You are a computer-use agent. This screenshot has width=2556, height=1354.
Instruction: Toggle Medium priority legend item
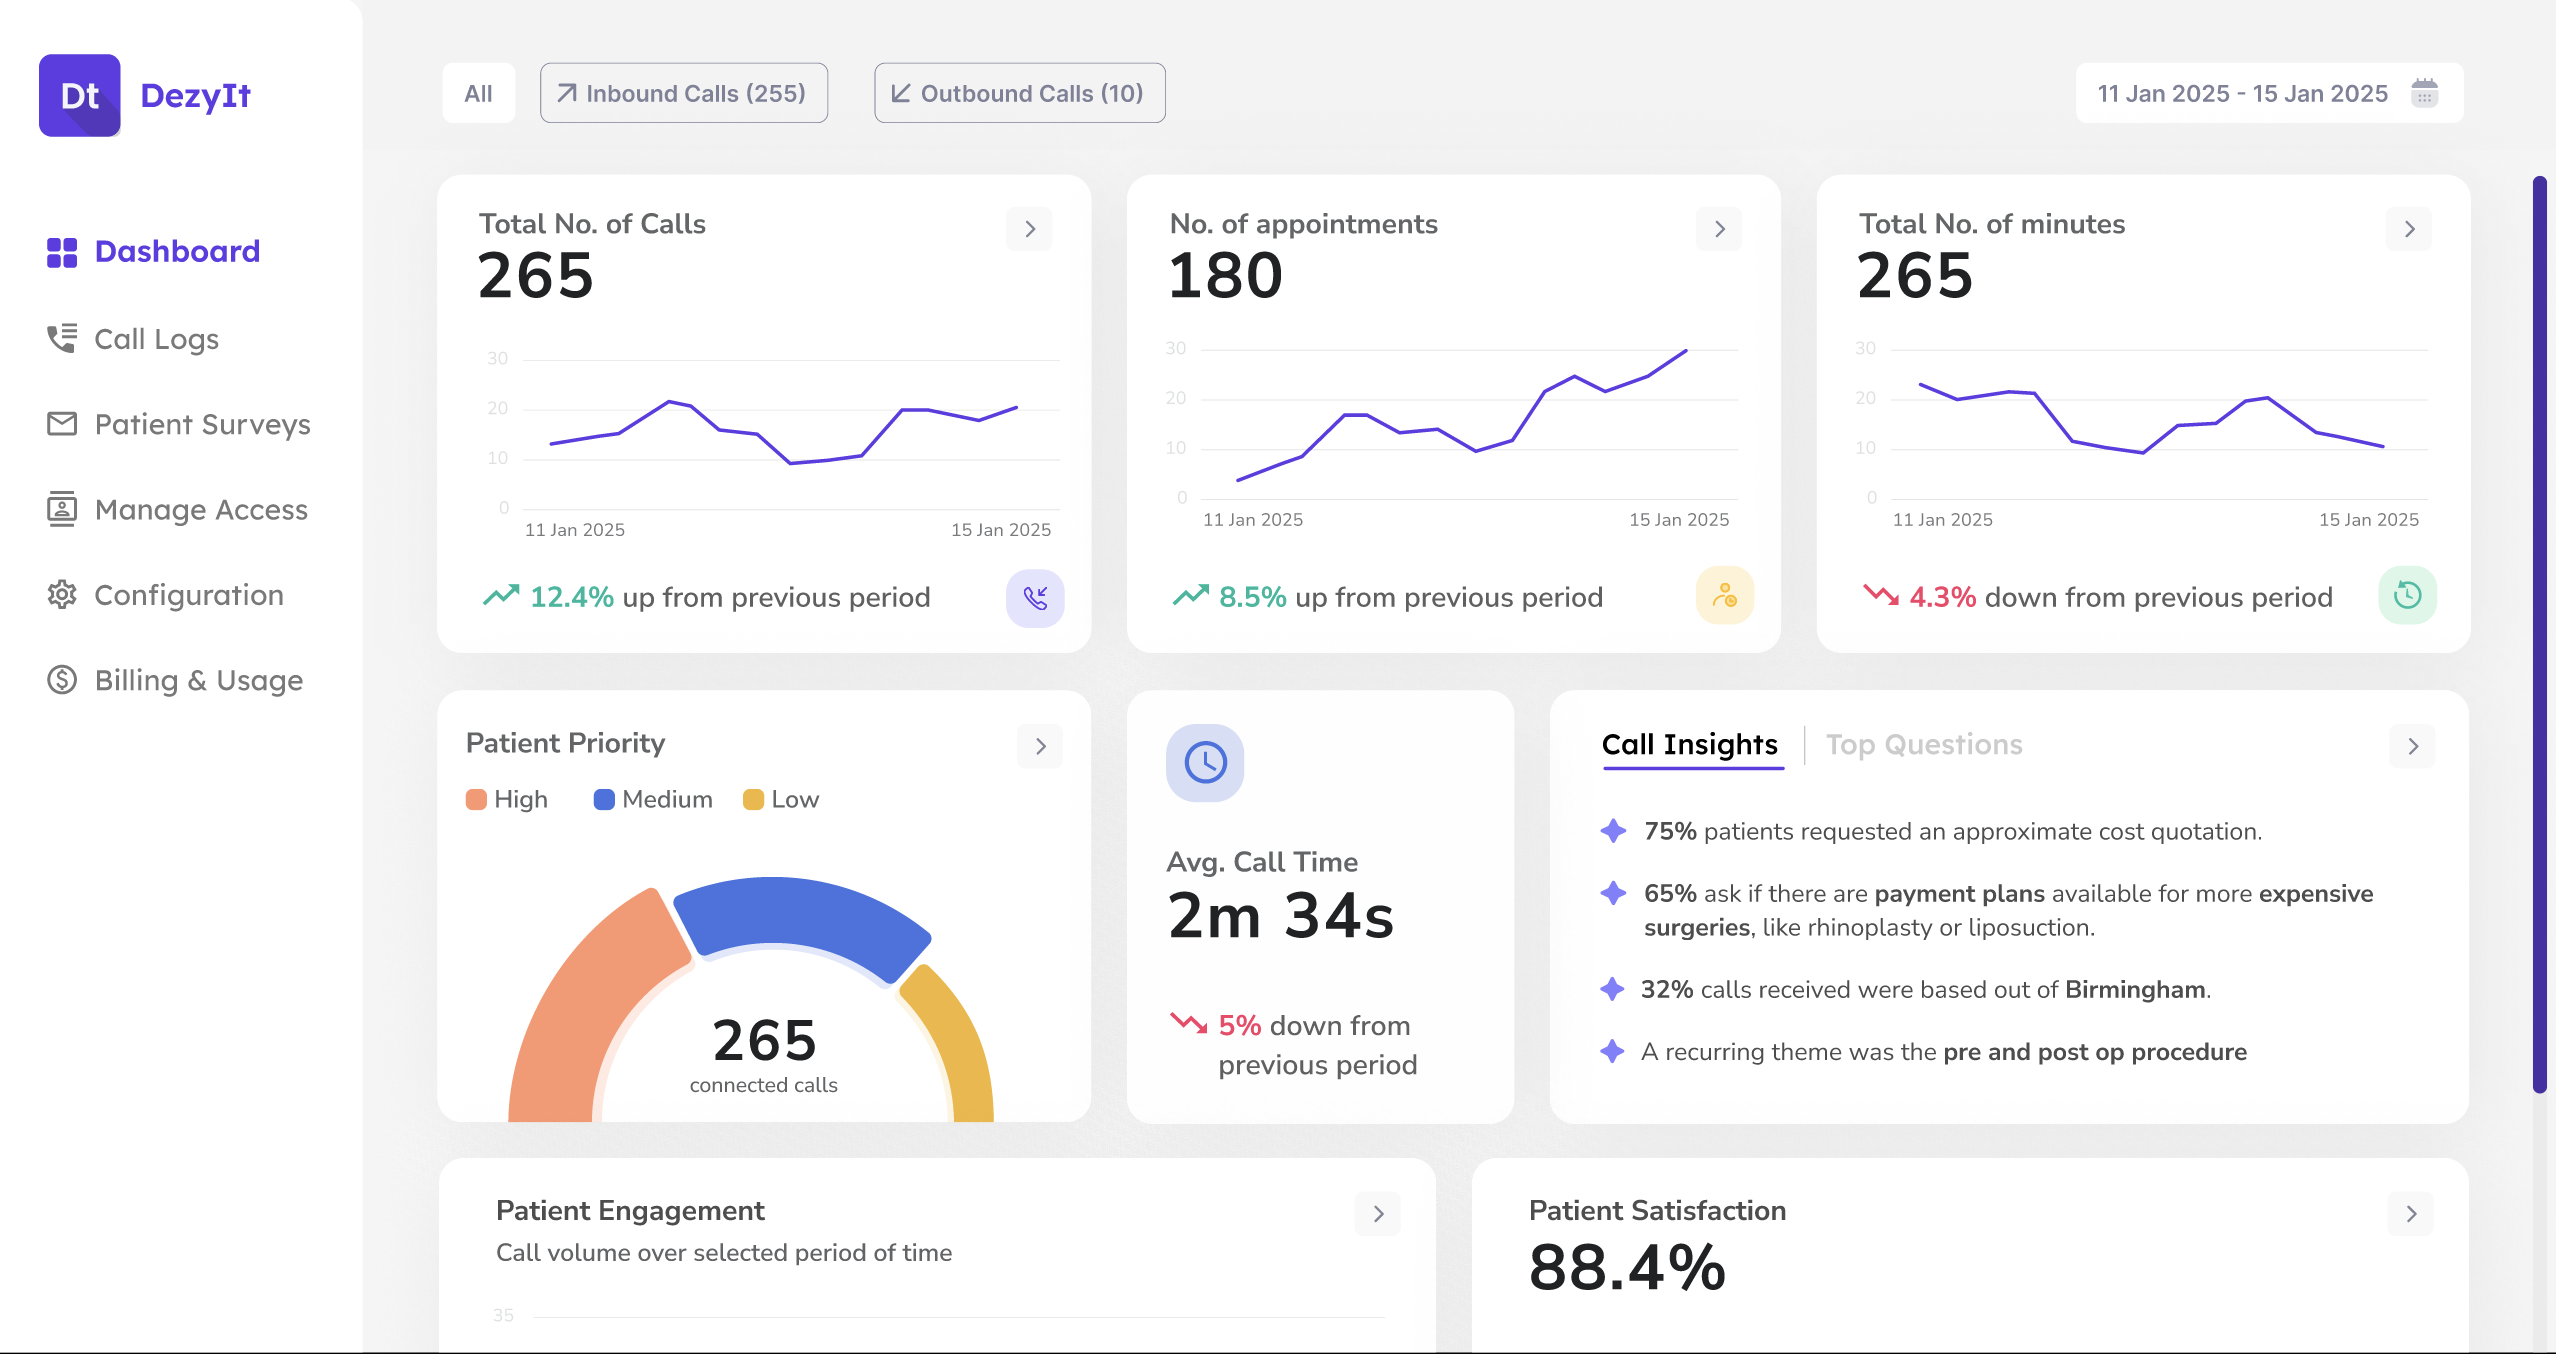click(x=654, y=799)
